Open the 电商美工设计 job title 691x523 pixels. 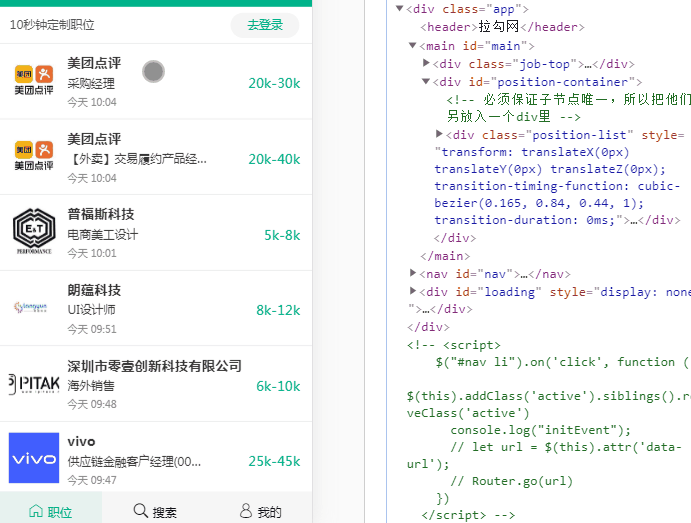click(103, 234)
